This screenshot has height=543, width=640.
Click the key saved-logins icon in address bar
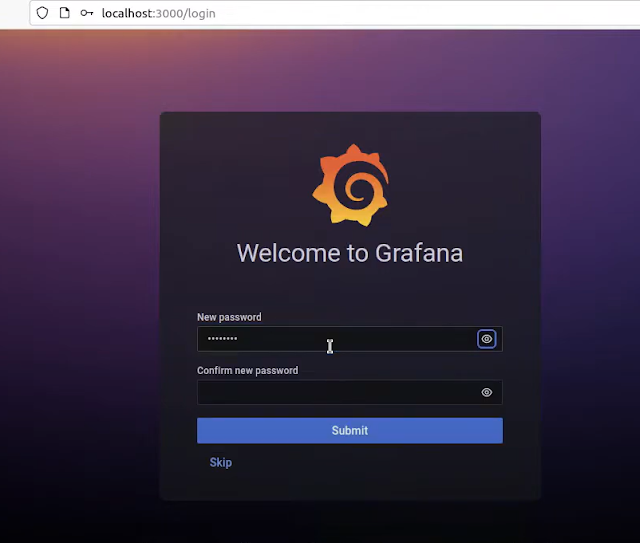[x=87, y=13]
